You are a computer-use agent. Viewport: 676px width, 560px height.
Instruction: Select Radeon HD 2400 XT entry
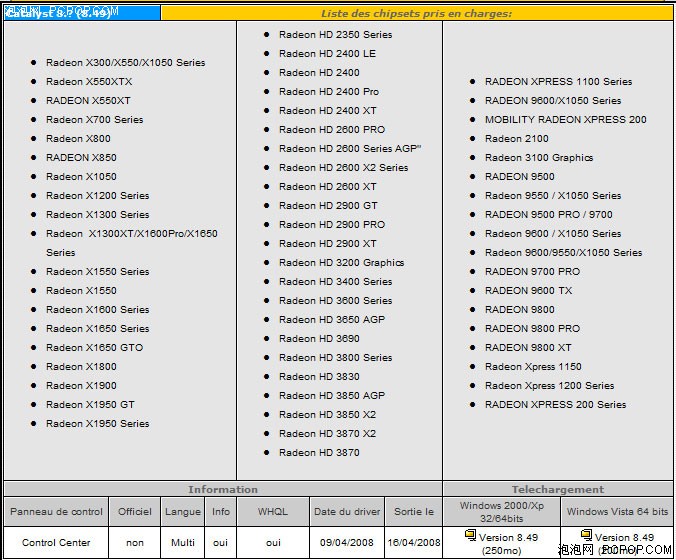tap(327, 110)
